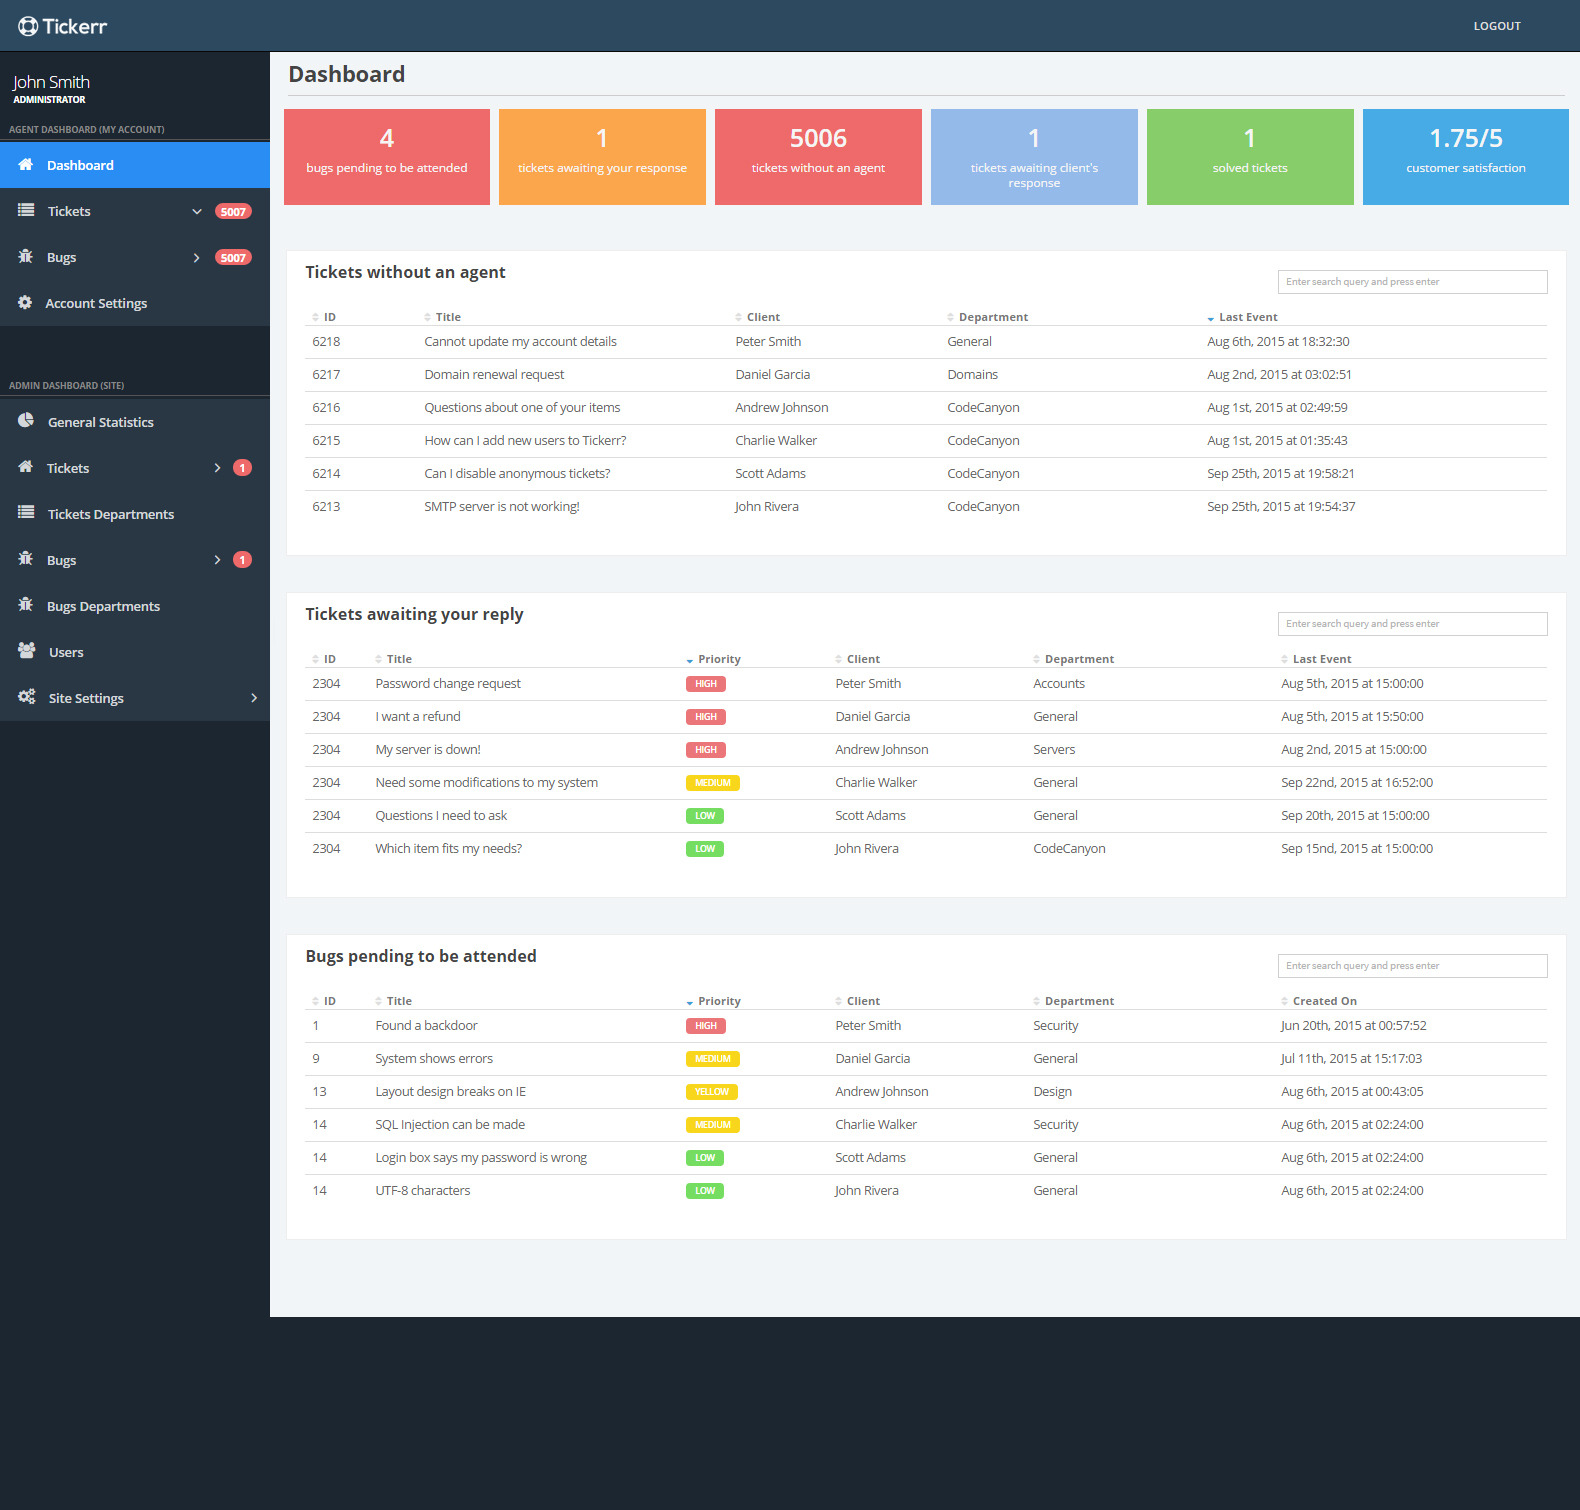1580x1510 pixels.
Task: Collapse the agent Tickets submenu chevron
Action: click(x=197, y=211)
